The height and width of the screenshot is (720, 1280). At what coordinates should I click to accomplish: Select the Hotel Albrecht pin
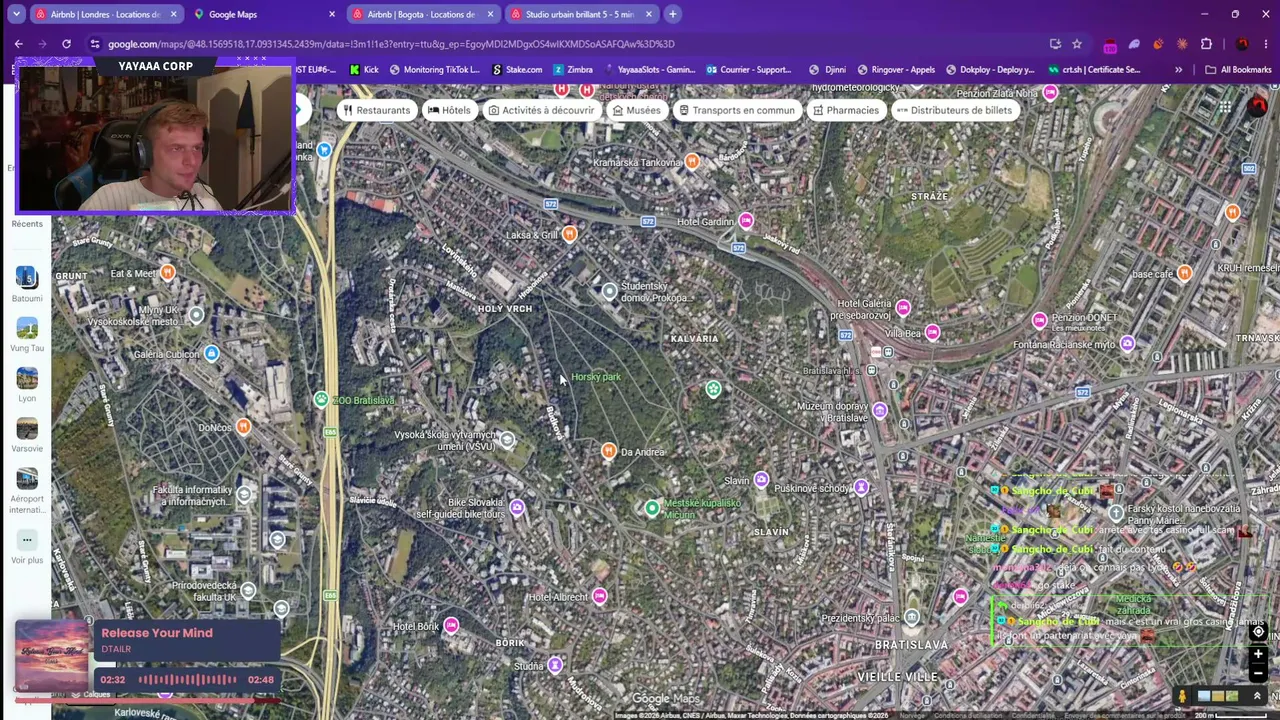coord(599,596)
